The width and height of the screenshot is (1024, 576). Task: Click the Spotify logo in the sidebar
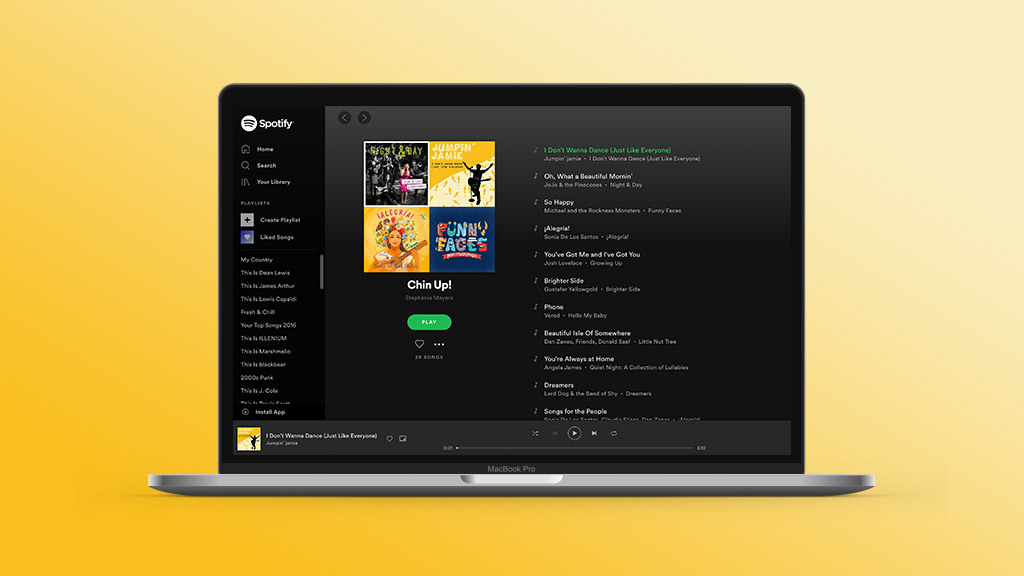click(x=267, y=123)
